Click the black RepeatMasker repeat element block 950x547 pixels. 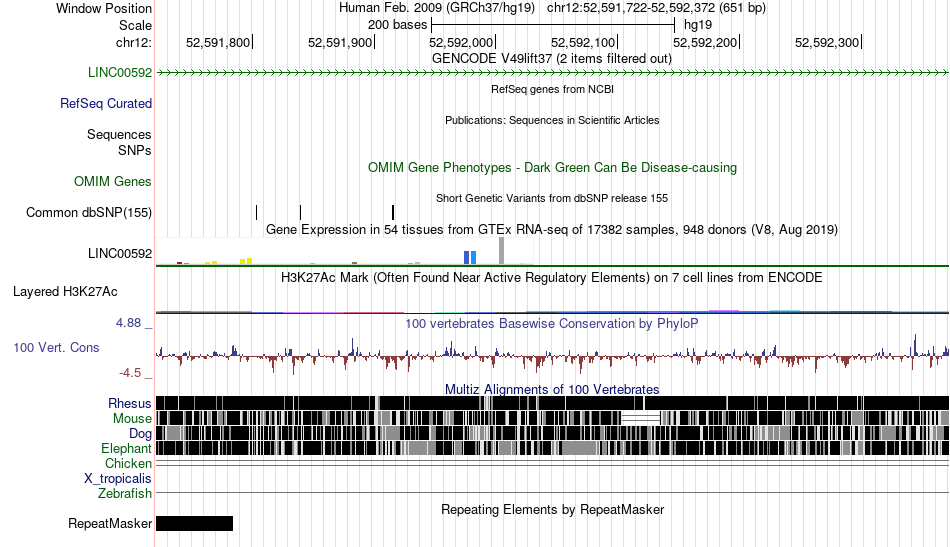point(194,523)
